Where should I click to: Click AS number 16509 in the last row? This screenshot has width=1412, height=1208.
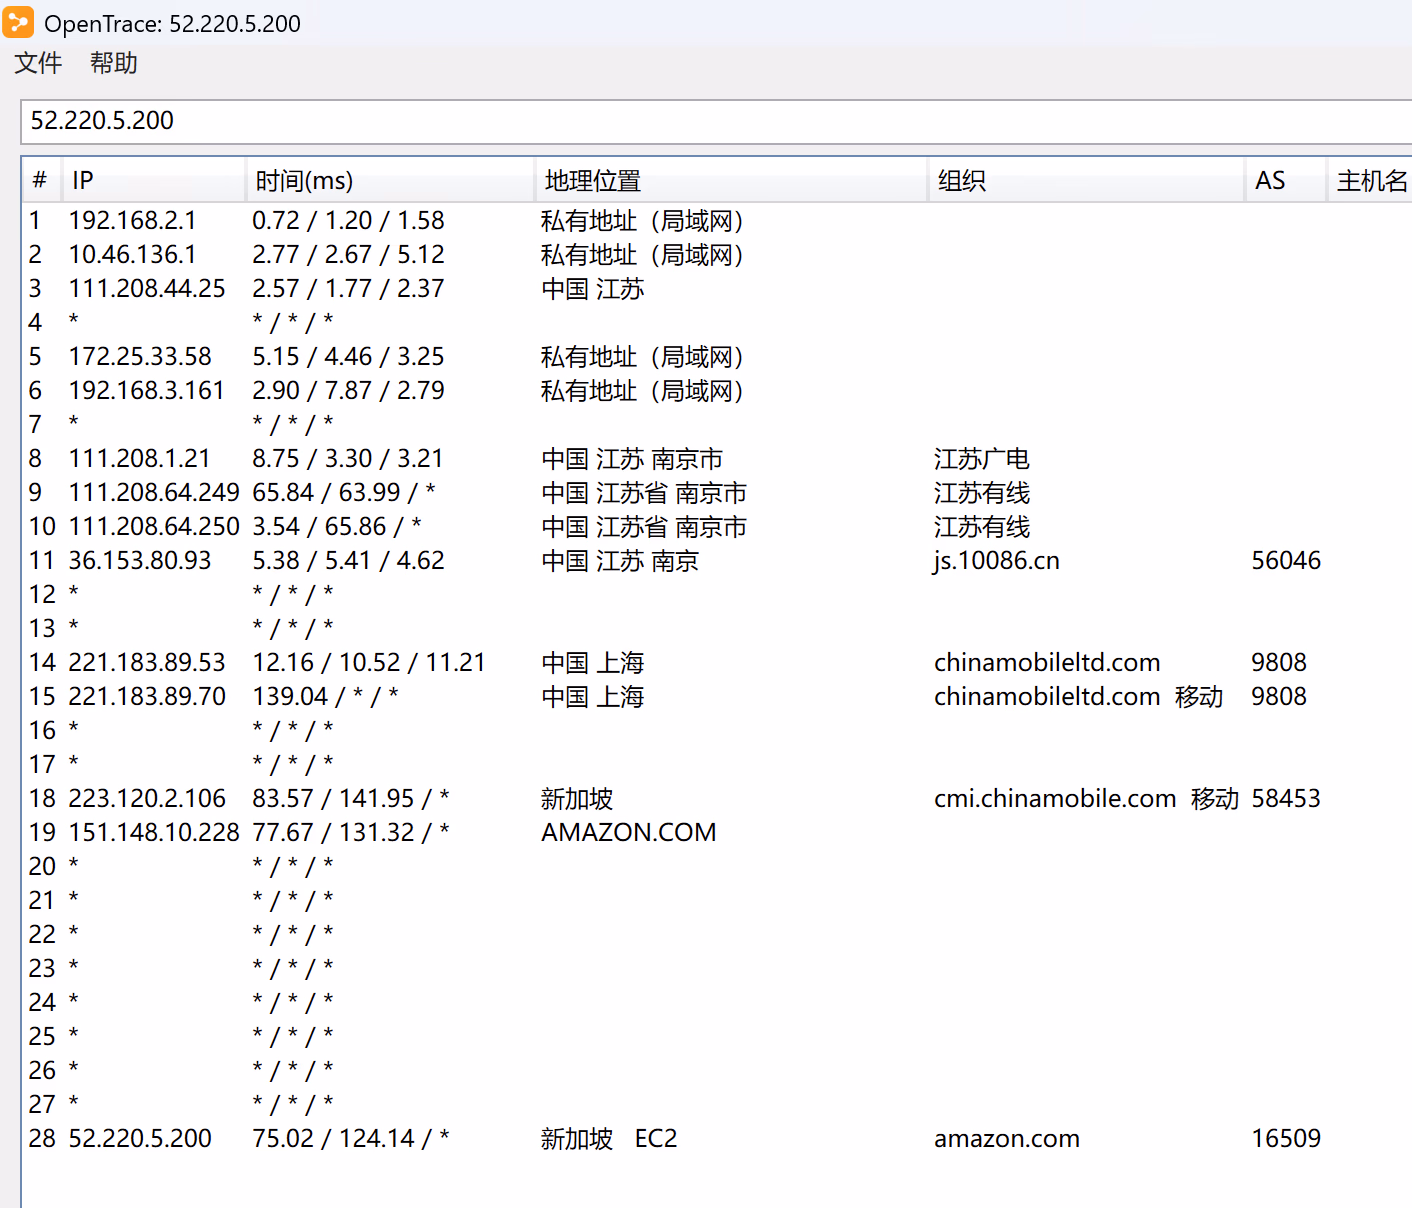click(1285, 1139)
